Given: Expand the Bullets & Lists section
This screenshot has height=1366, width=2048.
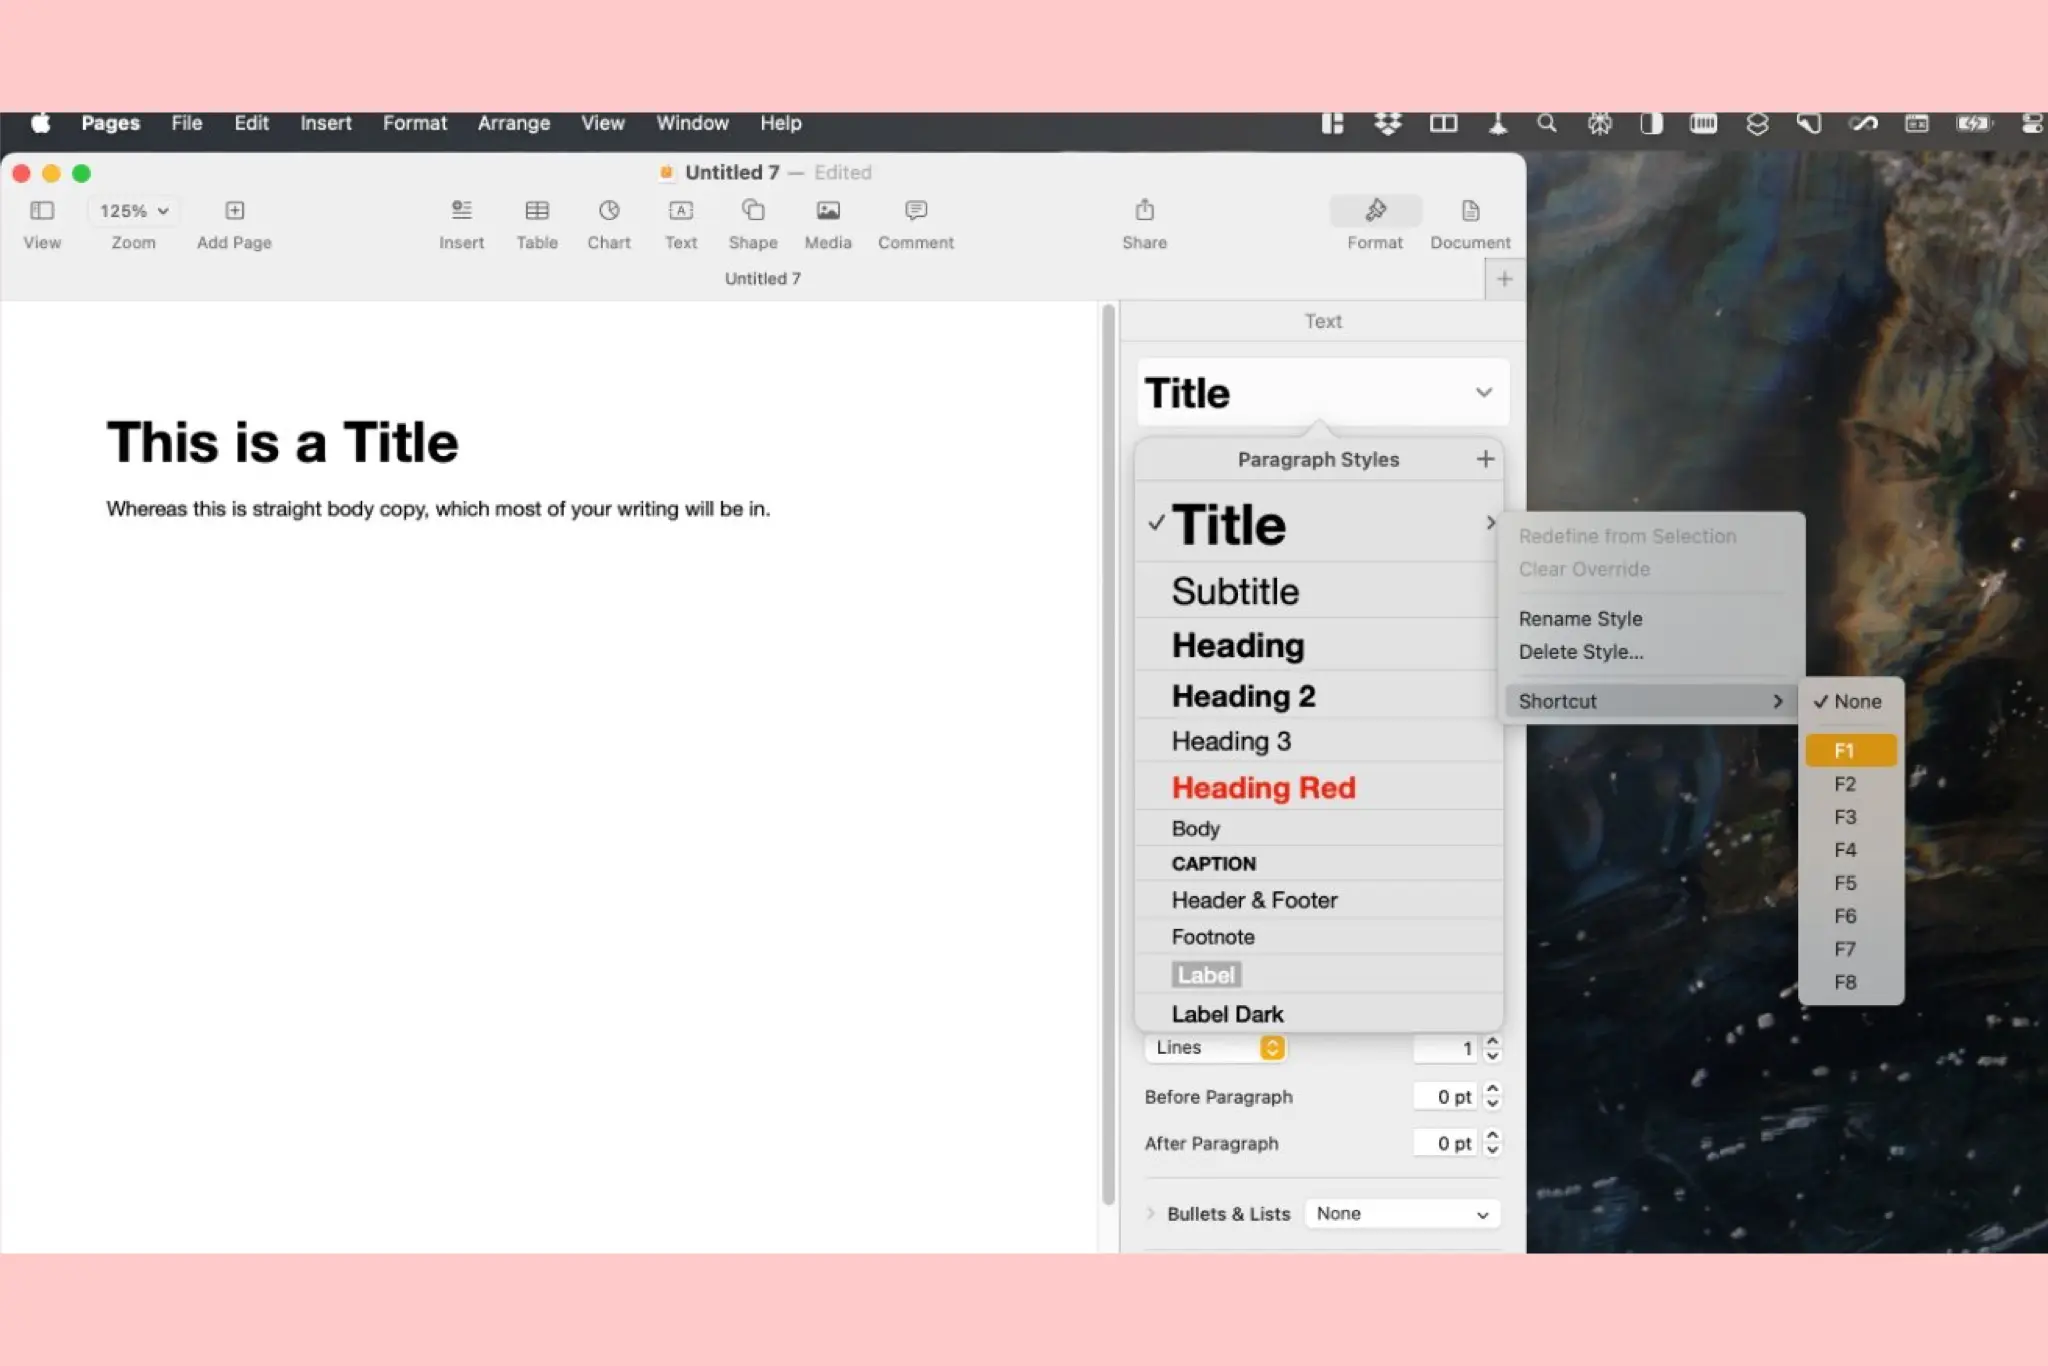Looking at the screenshot, I should [x=1150, y=1213].
